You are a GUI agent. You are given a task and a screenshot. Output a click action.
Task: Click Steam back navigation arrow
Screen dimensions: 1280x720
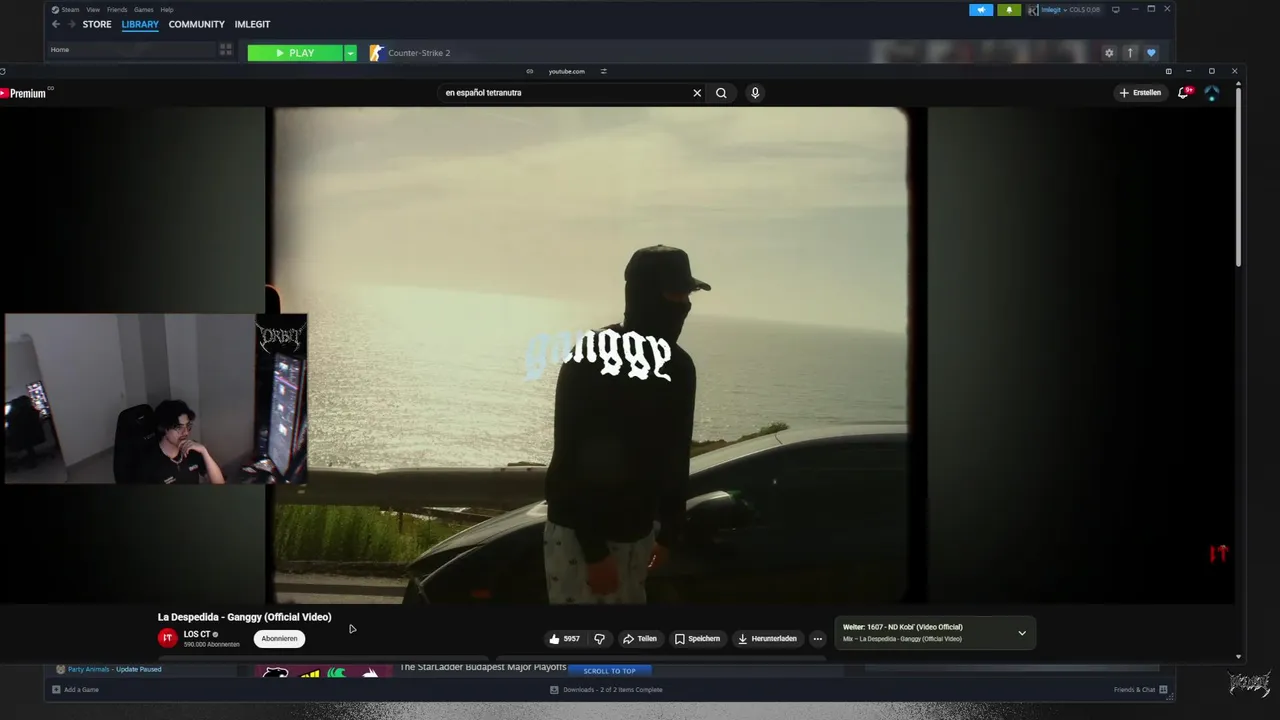coord(57,24)
